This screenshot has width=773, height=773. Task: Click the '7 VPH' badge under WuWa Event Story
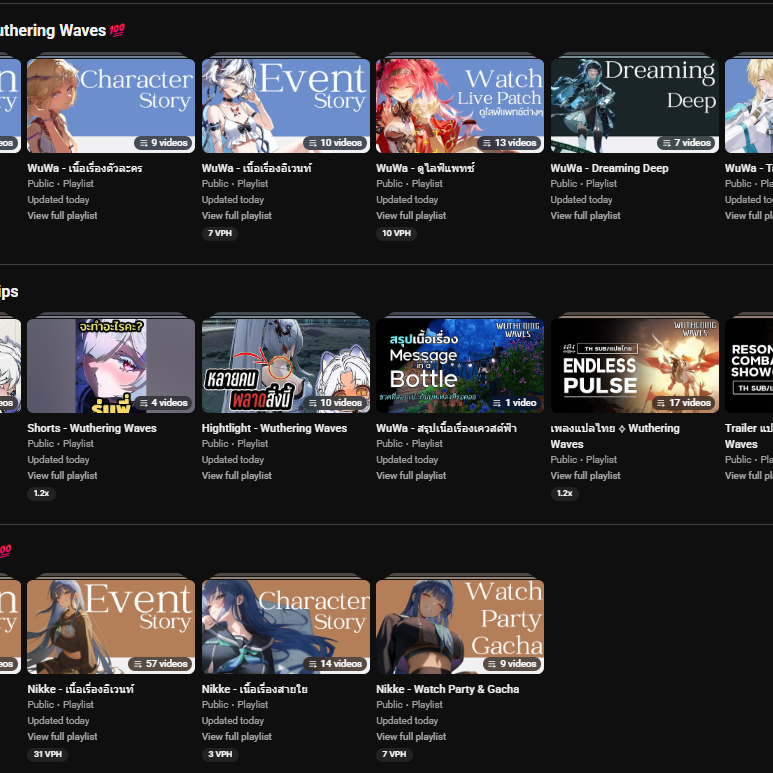pyautogui.click(x=220, y=233)
